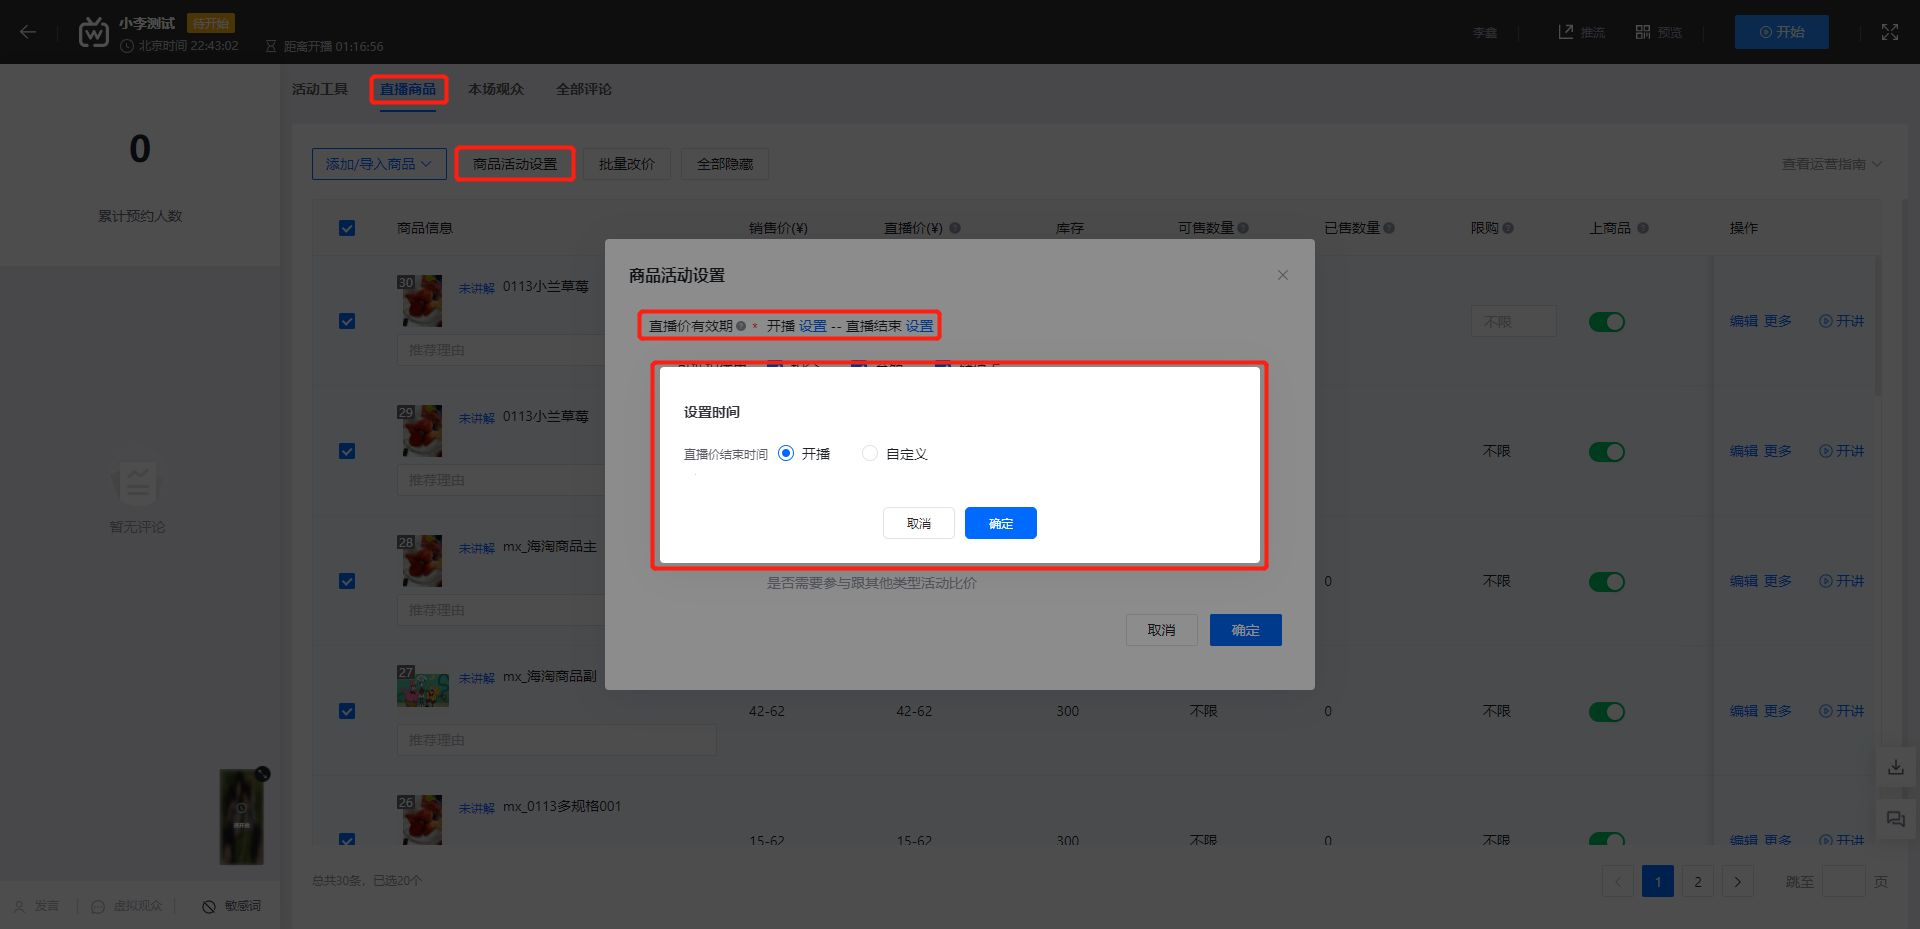Screen dimensions: 1920x929
Task: Toggle fullscreen expand icon
Action: (1889, 32)
